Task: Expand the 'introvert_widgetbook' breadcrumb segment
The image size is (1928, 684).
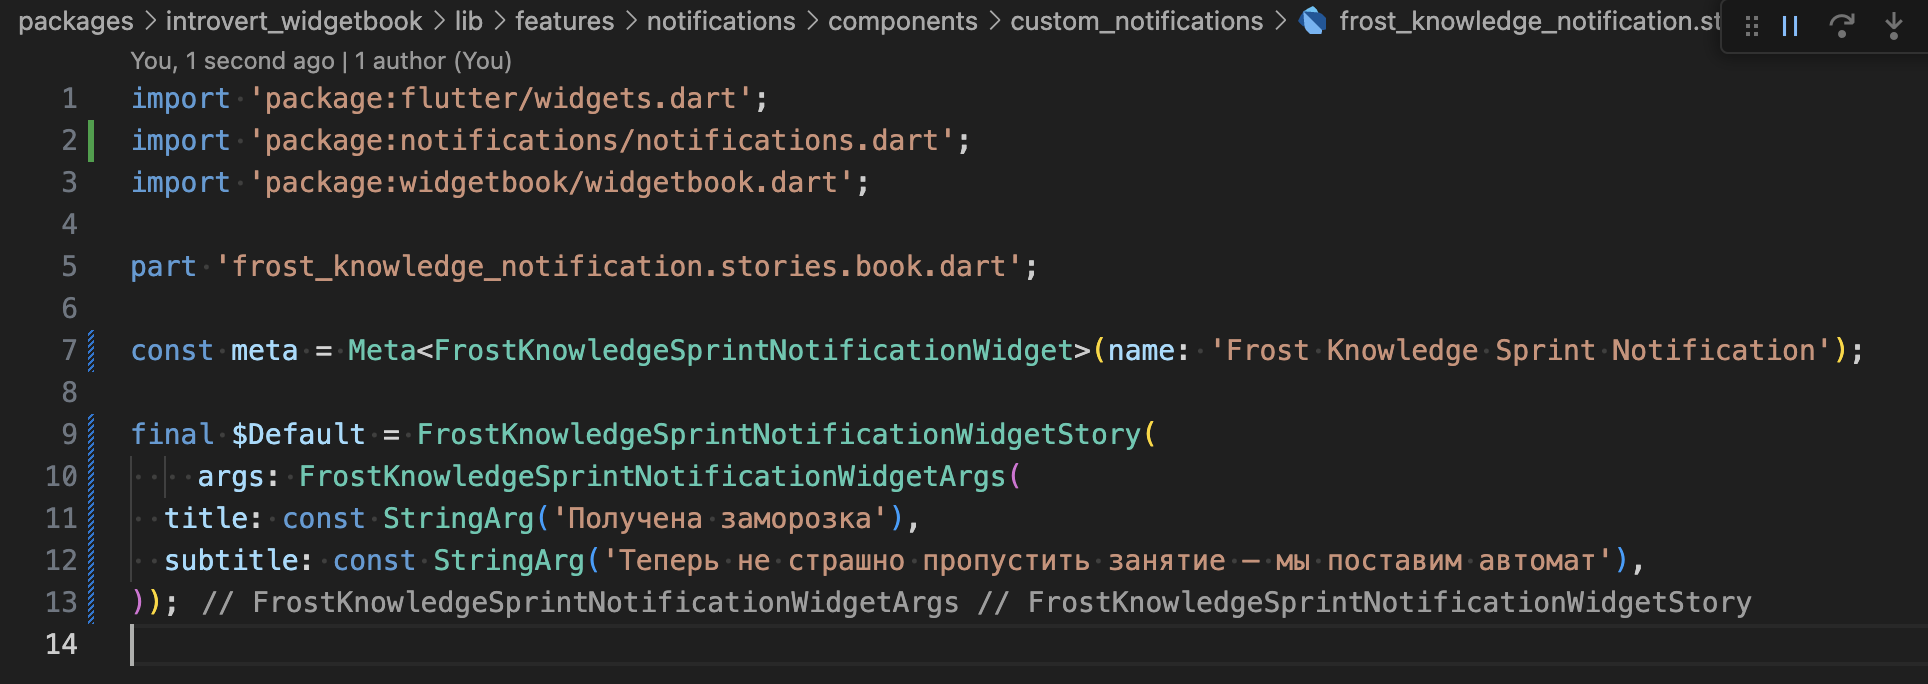Action: coord(294,21)
